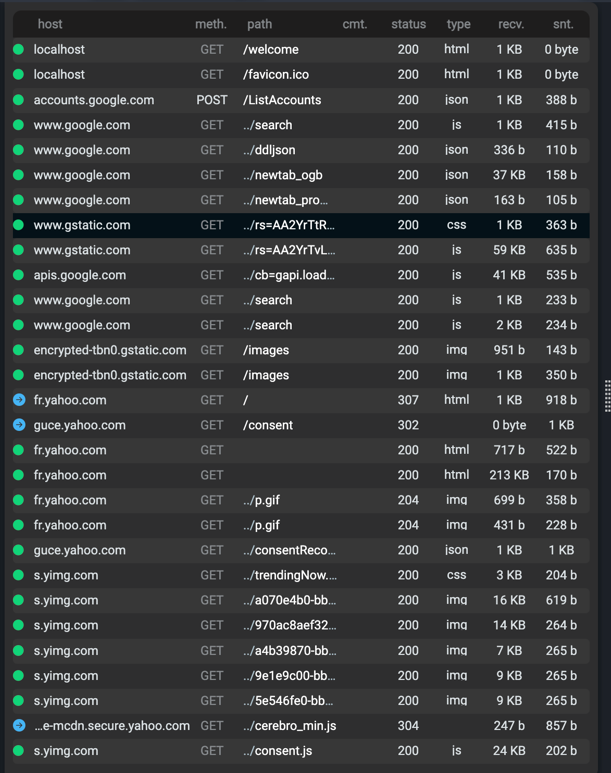Select the ../a4b39870-bb… image request
Screen dimensions: 611x773
click(x=301, y=651)
